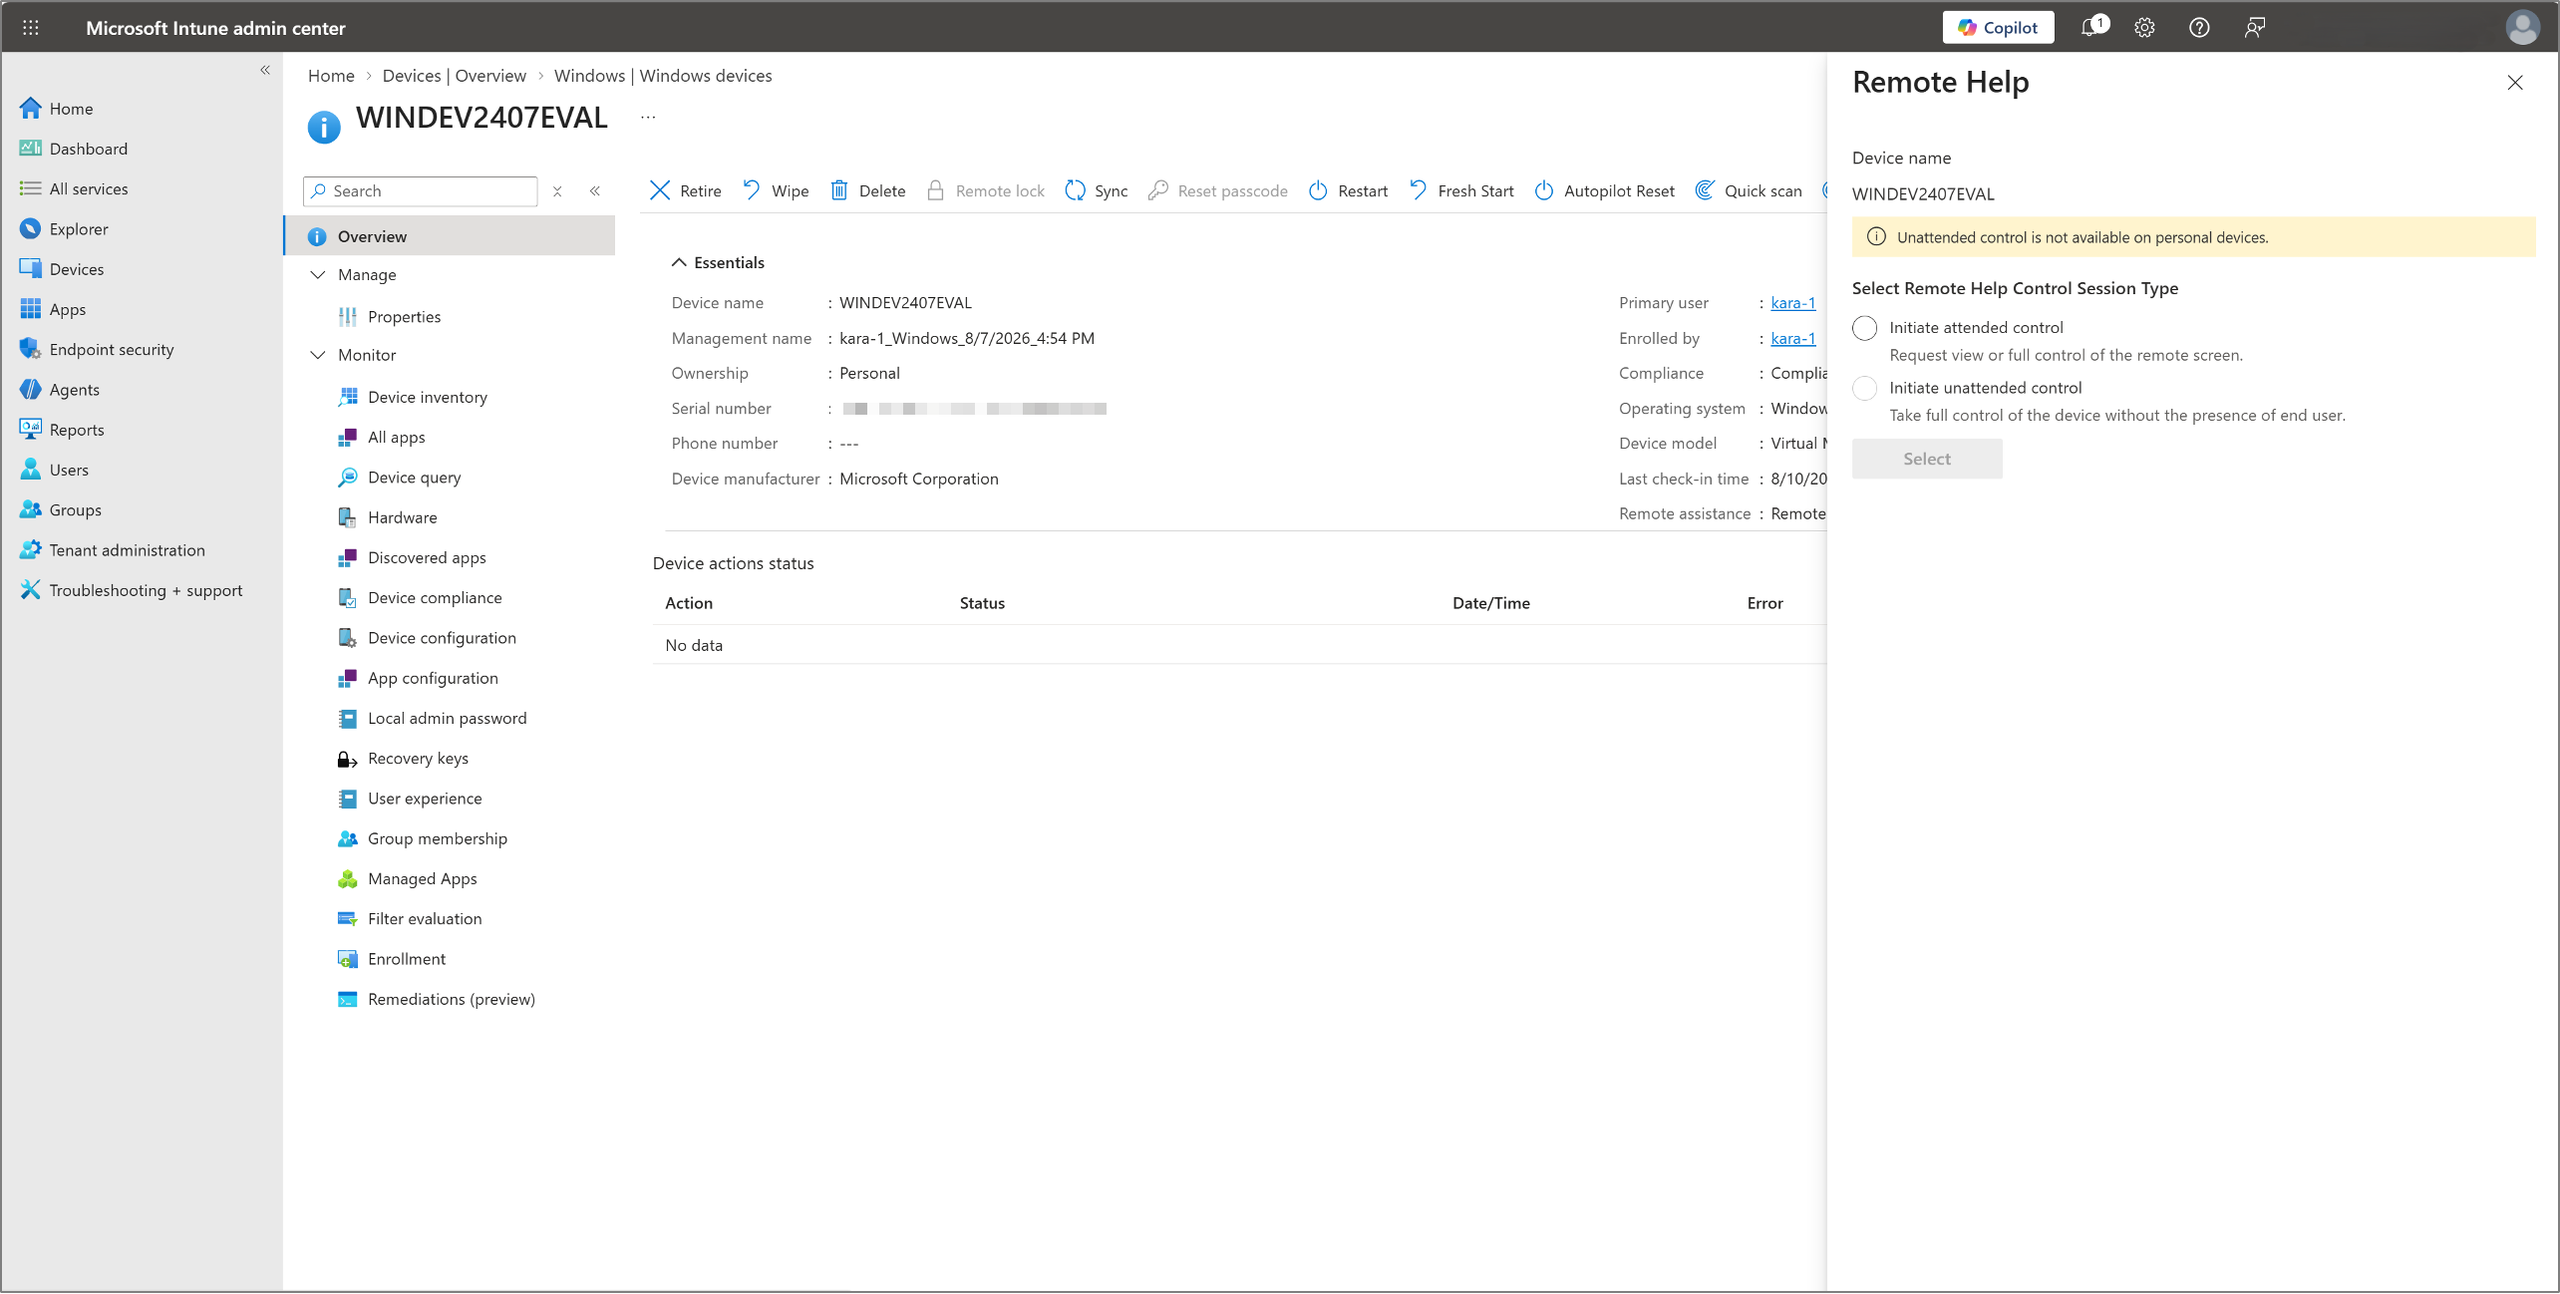The image size is (2560, 1294).
Task: Open the help question mark icon
Action: click(2199, 28)
